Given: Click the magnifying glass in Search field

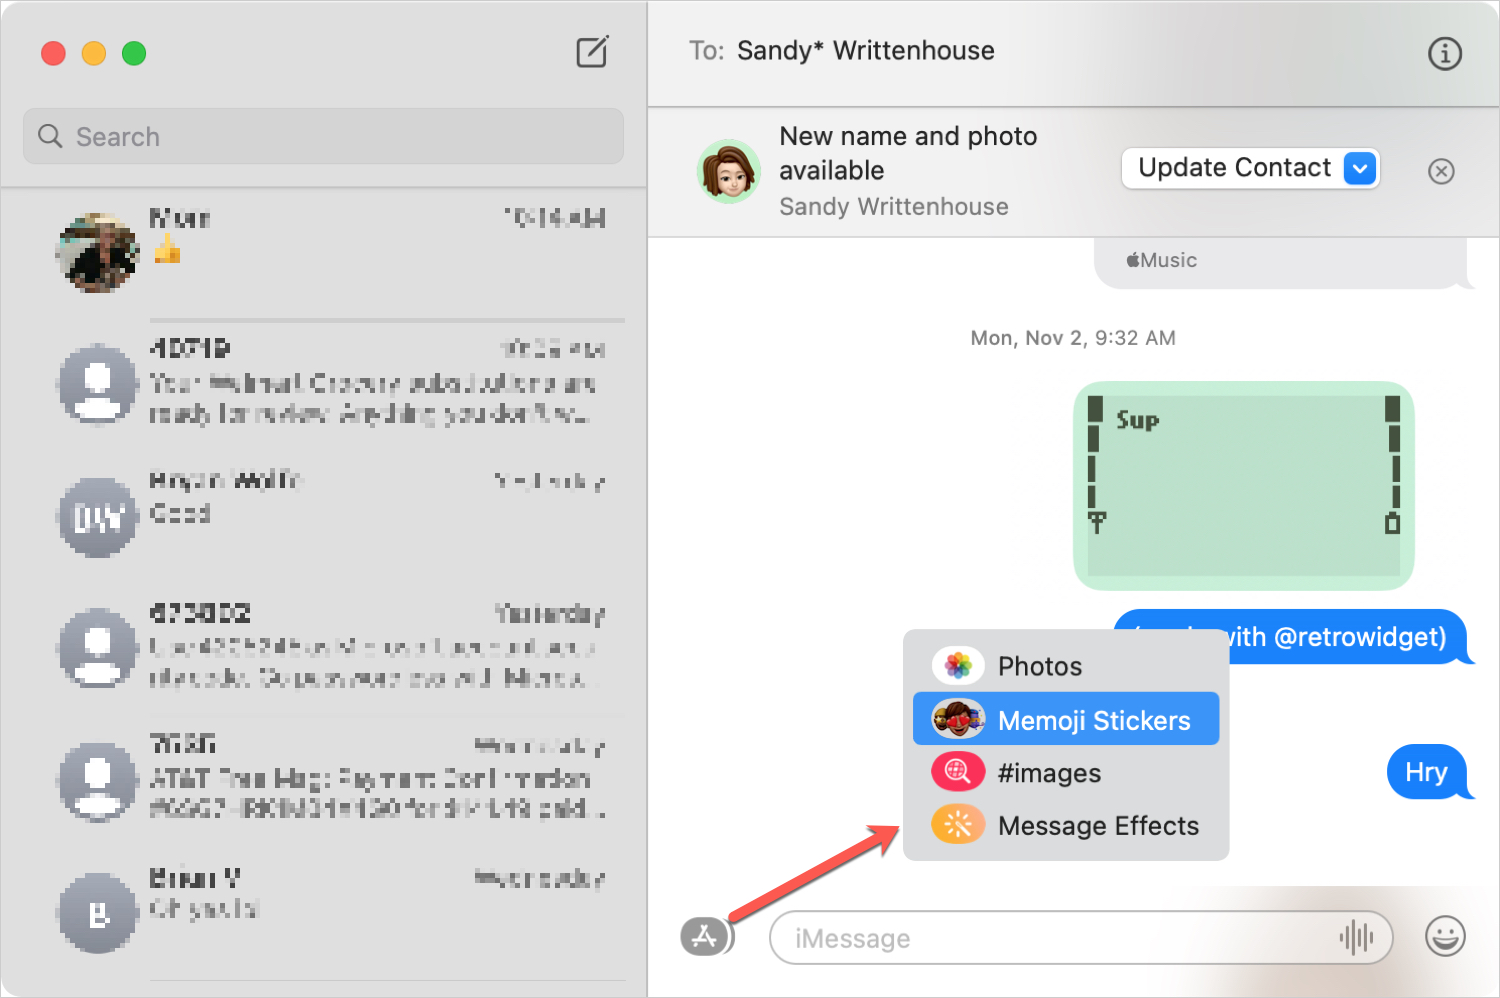Looking at the screenshot, I should point(50,136).
